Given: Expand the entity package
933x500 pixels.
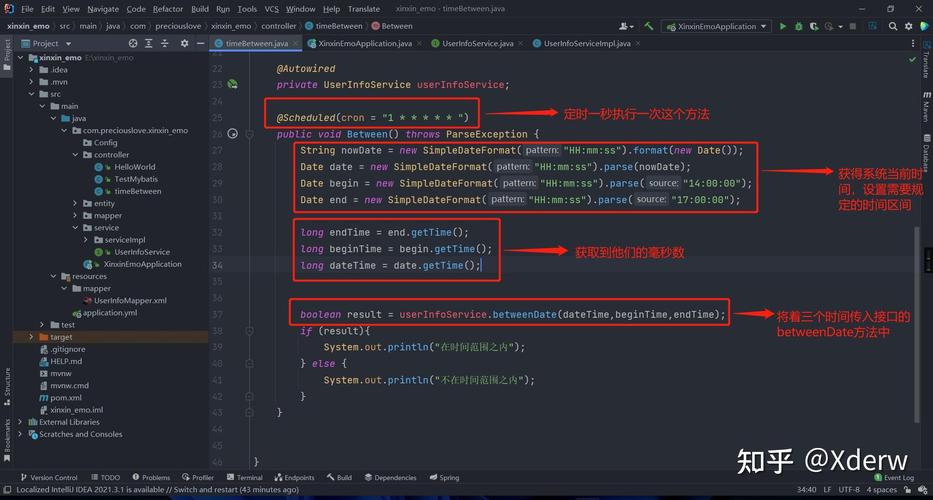Looking at the screenshot, I should [x=76, y=204].
